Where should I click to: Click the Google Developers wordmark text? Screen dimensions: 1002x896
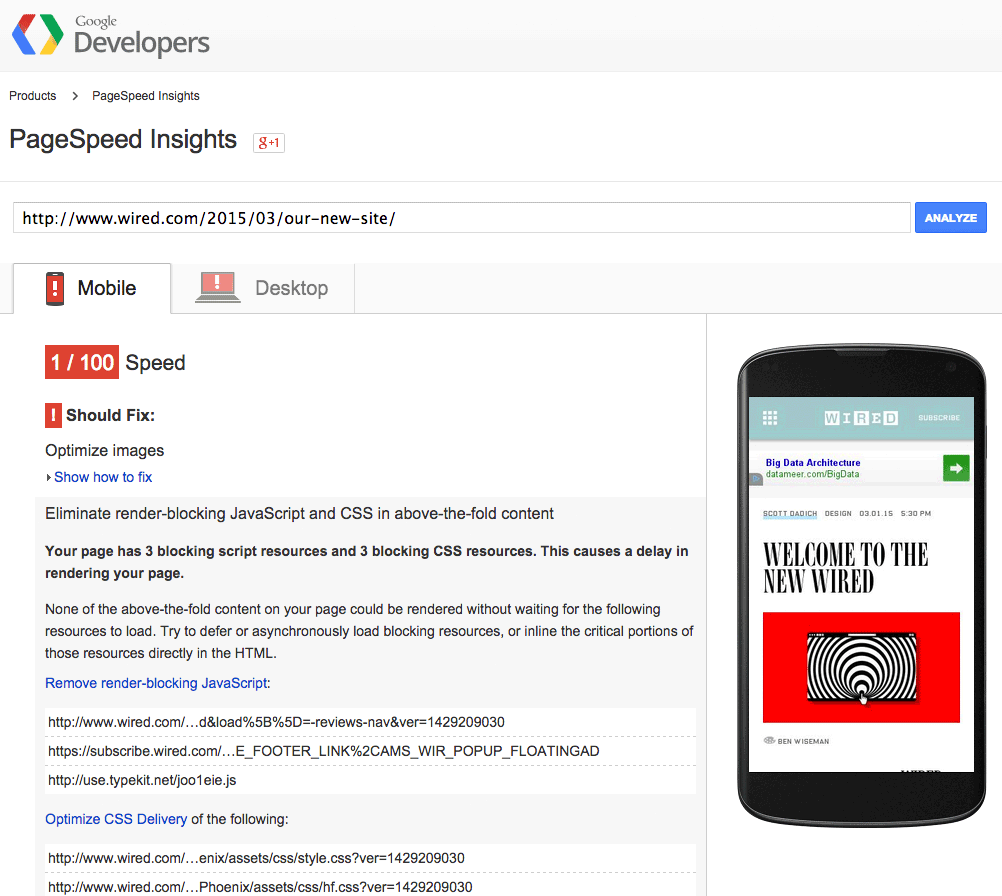coord(141,36)
